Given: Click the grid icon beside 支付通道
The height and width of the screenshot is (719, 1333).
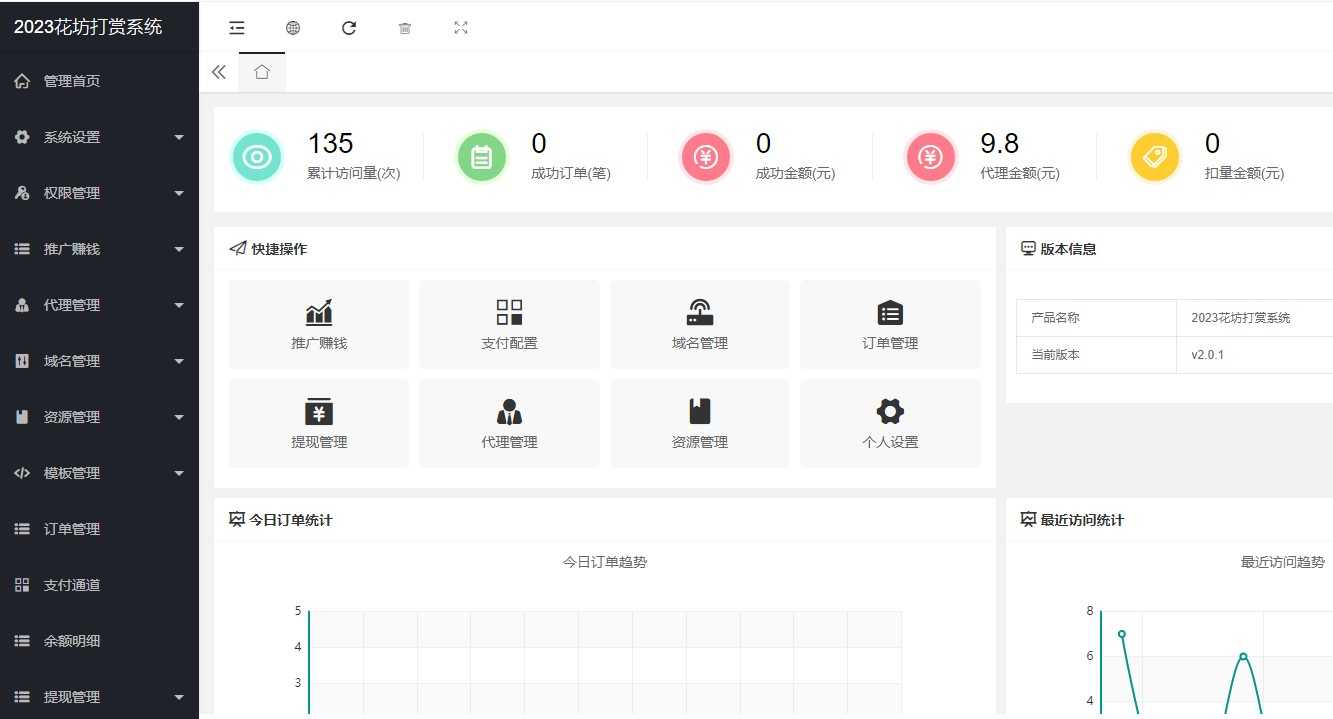Looking at the screenshot, I should click(x=22, y=585).
